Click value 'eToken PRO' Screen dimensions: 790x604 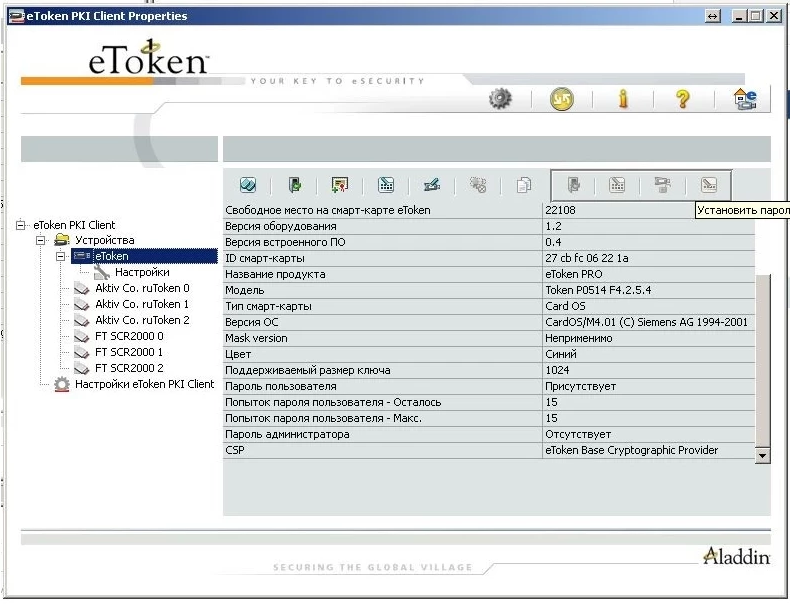tap(574, 275)
